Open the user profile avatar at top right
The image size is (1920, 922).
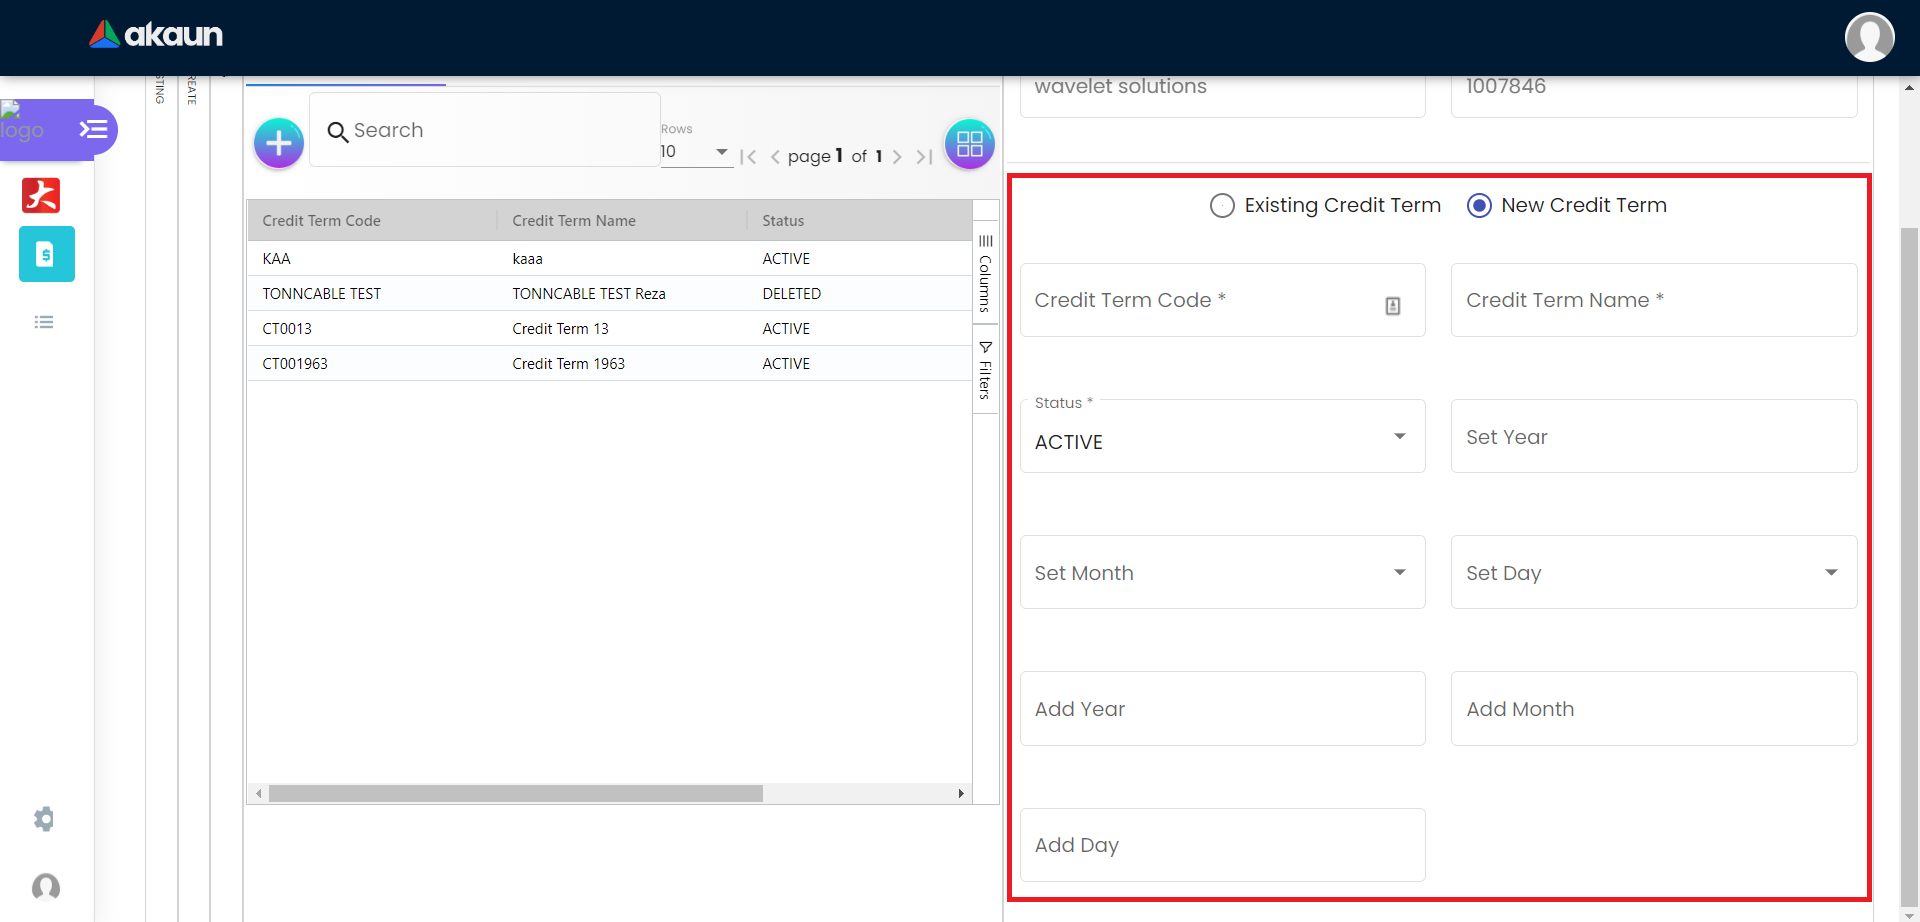coord(1869,37)
